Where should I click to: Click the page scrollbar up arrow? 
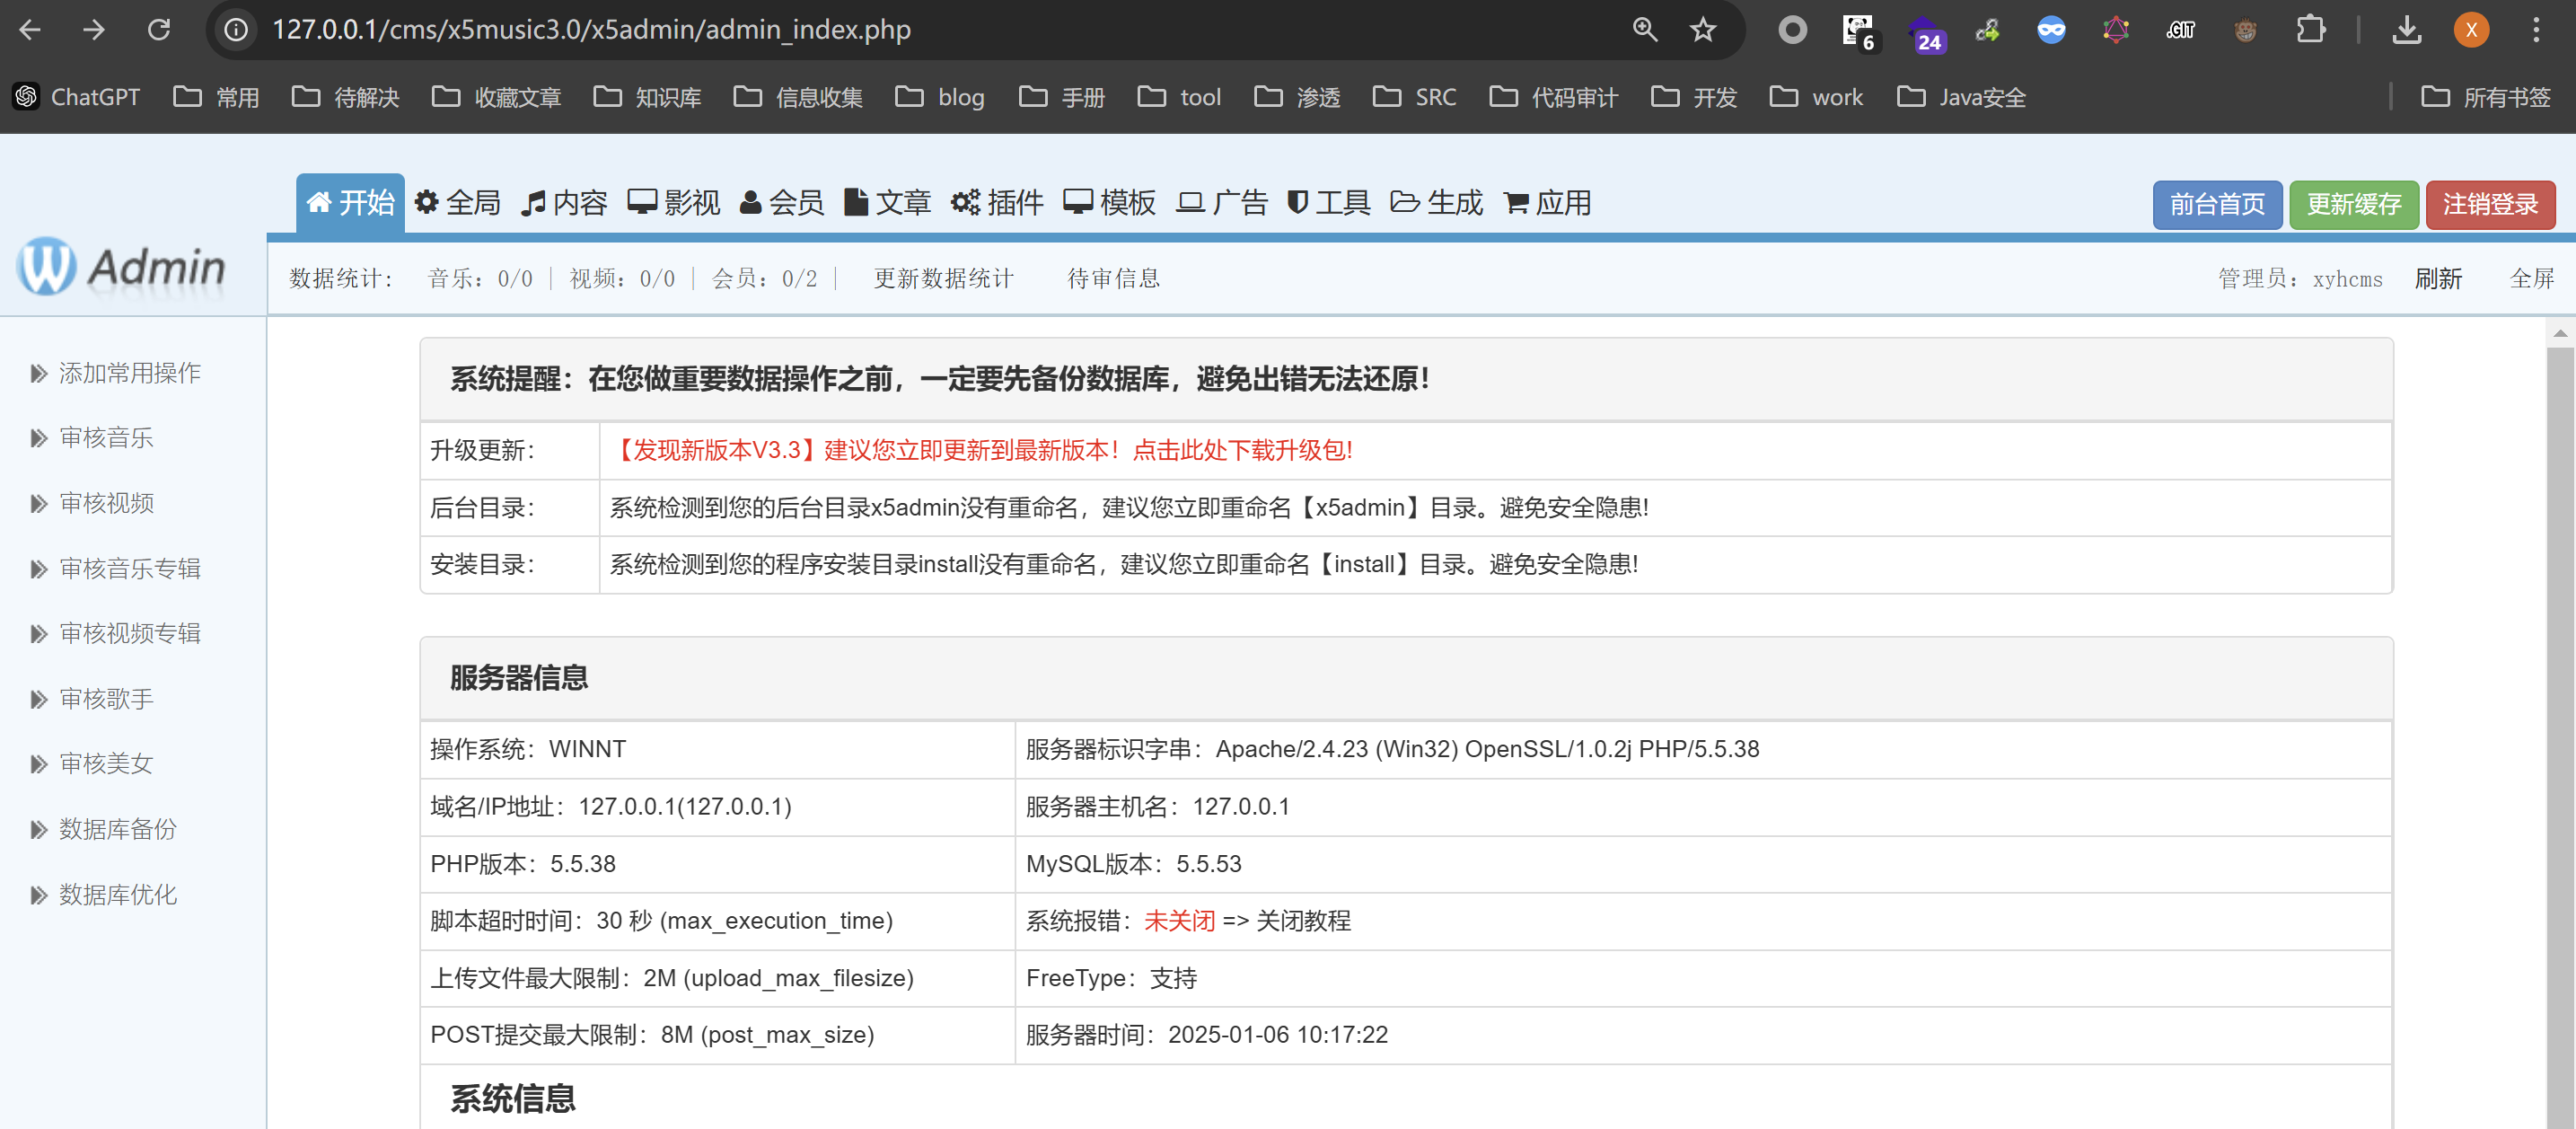tap(2560, 333)
